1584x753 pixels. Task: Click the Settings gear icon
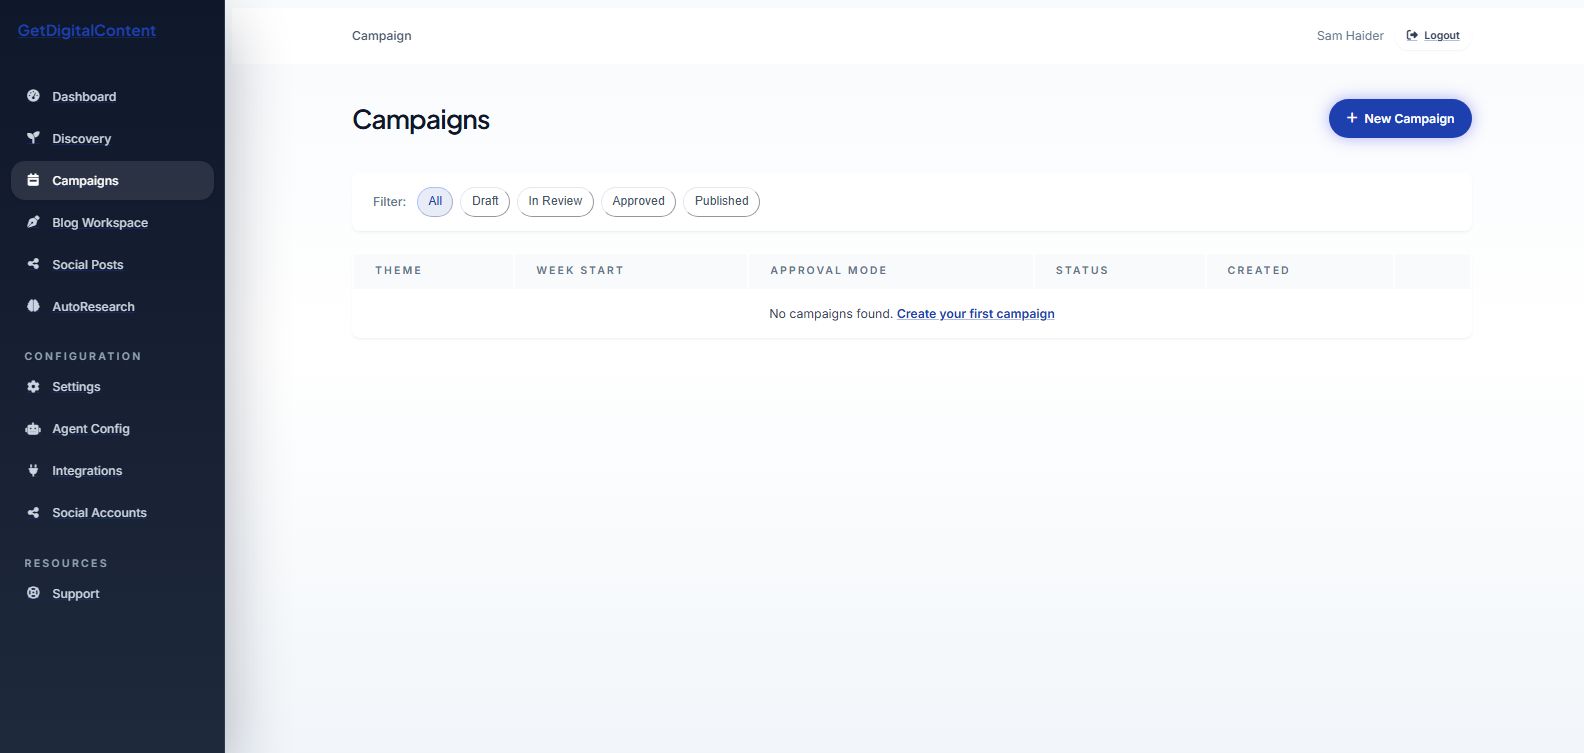[x=33, y=386]
